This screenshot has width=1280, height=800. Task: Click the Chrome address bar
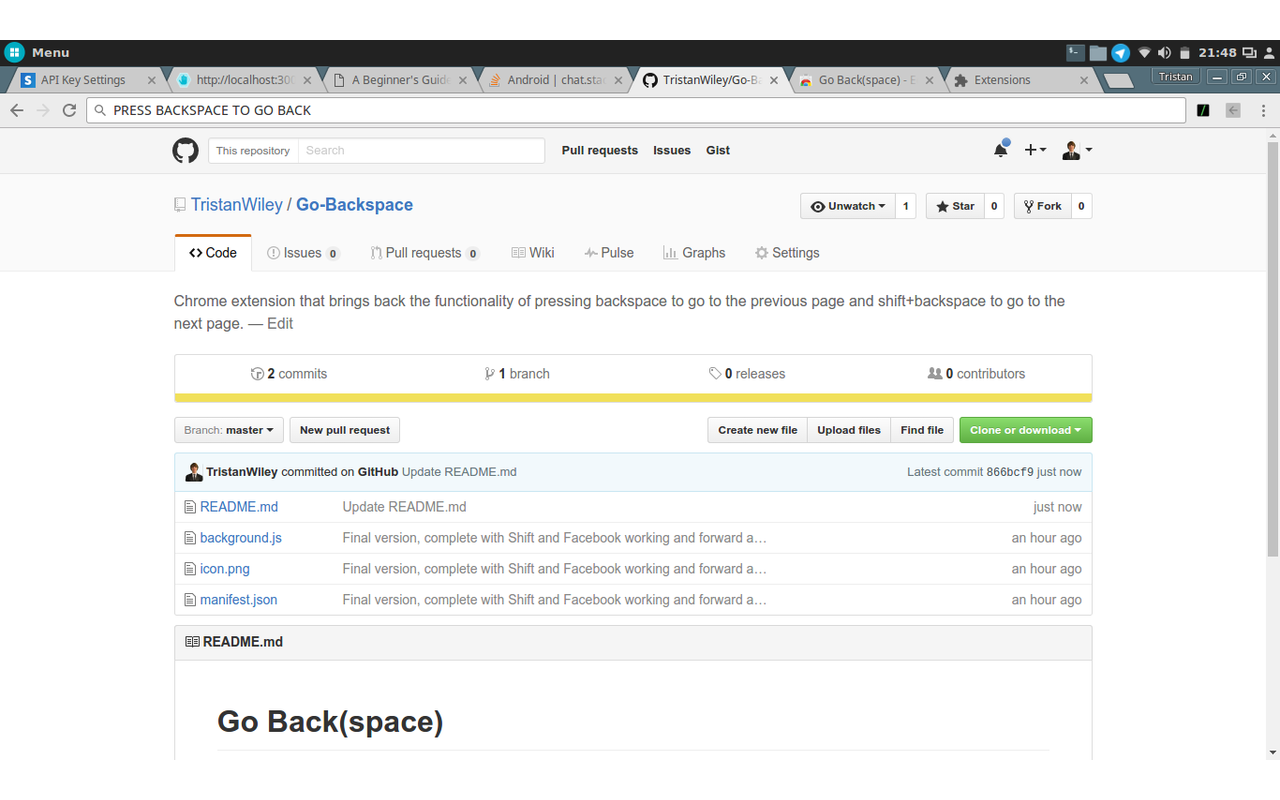(636, 110)
